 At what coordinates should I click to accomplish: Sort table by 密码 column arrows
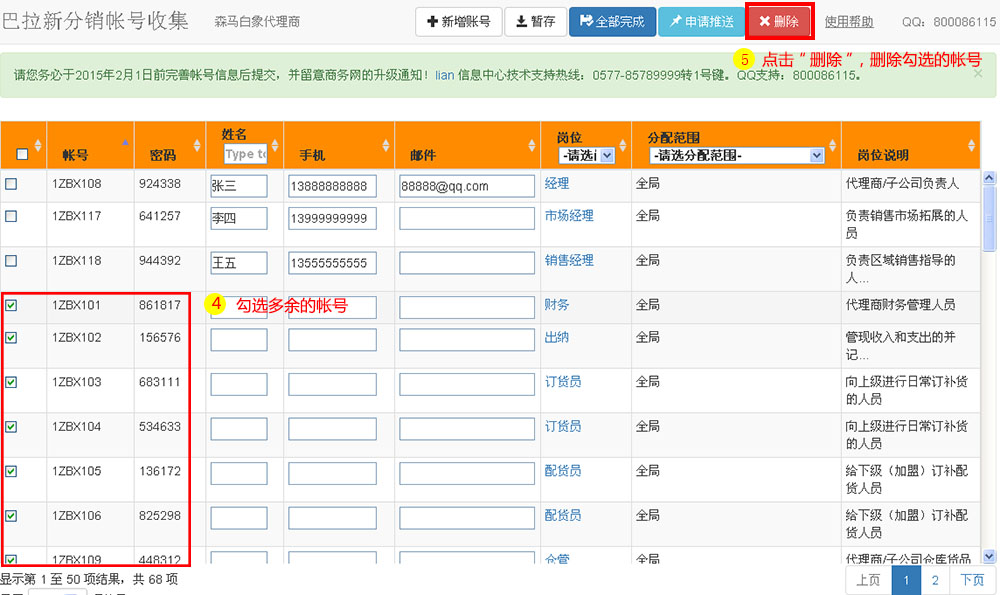point(197,145)
